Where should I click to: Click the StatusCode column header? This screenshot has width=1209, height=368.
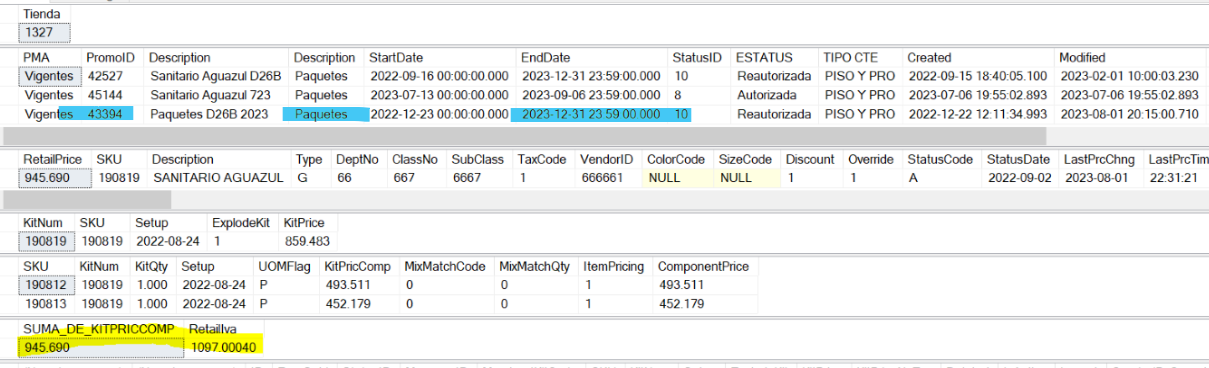(x=942, y=160)
